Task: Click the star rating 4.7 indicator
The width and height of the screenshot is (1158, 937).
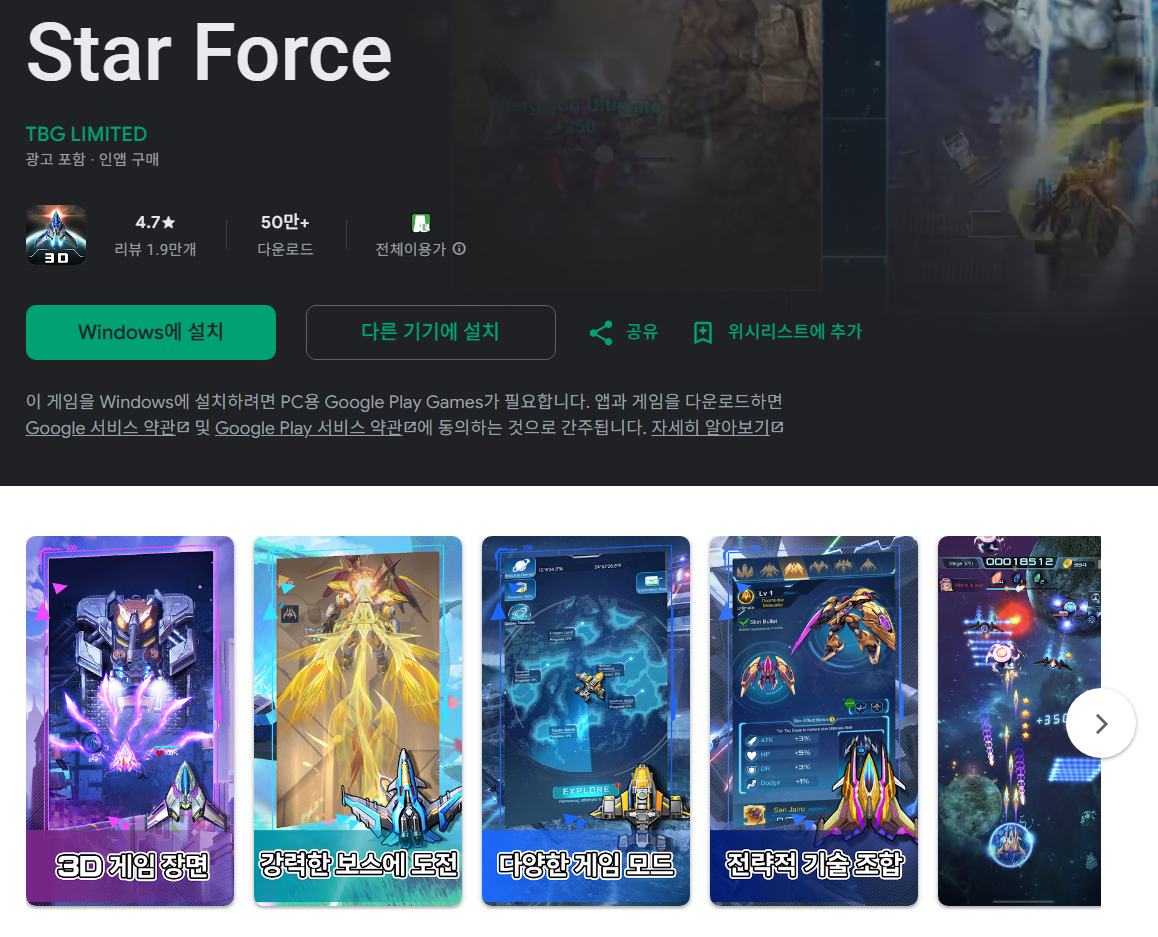Action: (x=155, y=222)
